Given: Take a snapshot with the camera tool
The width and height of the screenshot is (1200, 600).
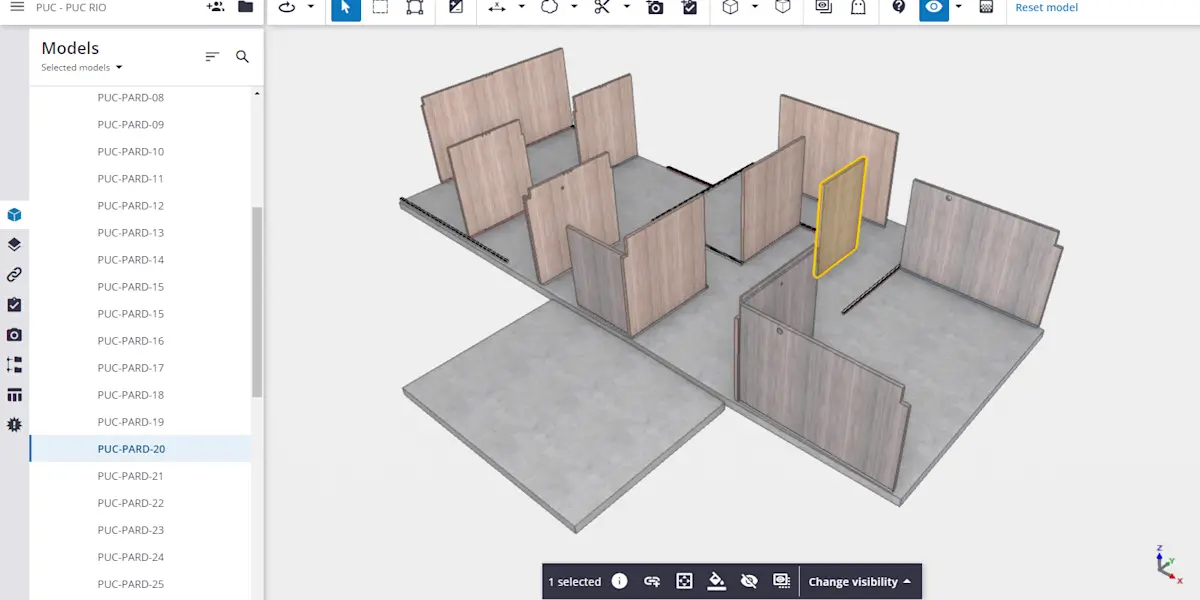Looking at the screenshot, I should coord(655,8).
